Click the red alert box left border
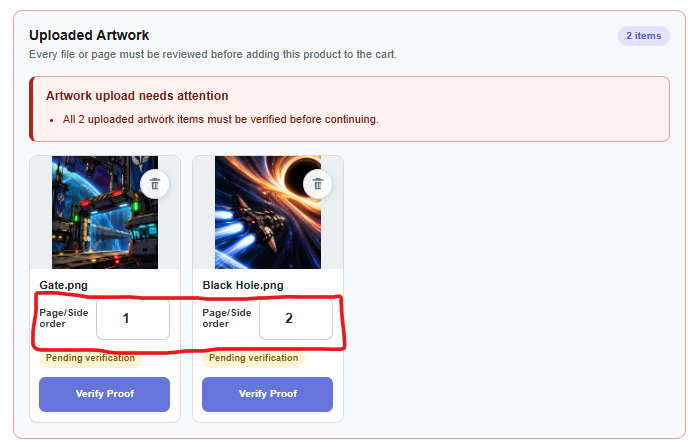This screenshot has width=697, height=447. tap(31, 109)
